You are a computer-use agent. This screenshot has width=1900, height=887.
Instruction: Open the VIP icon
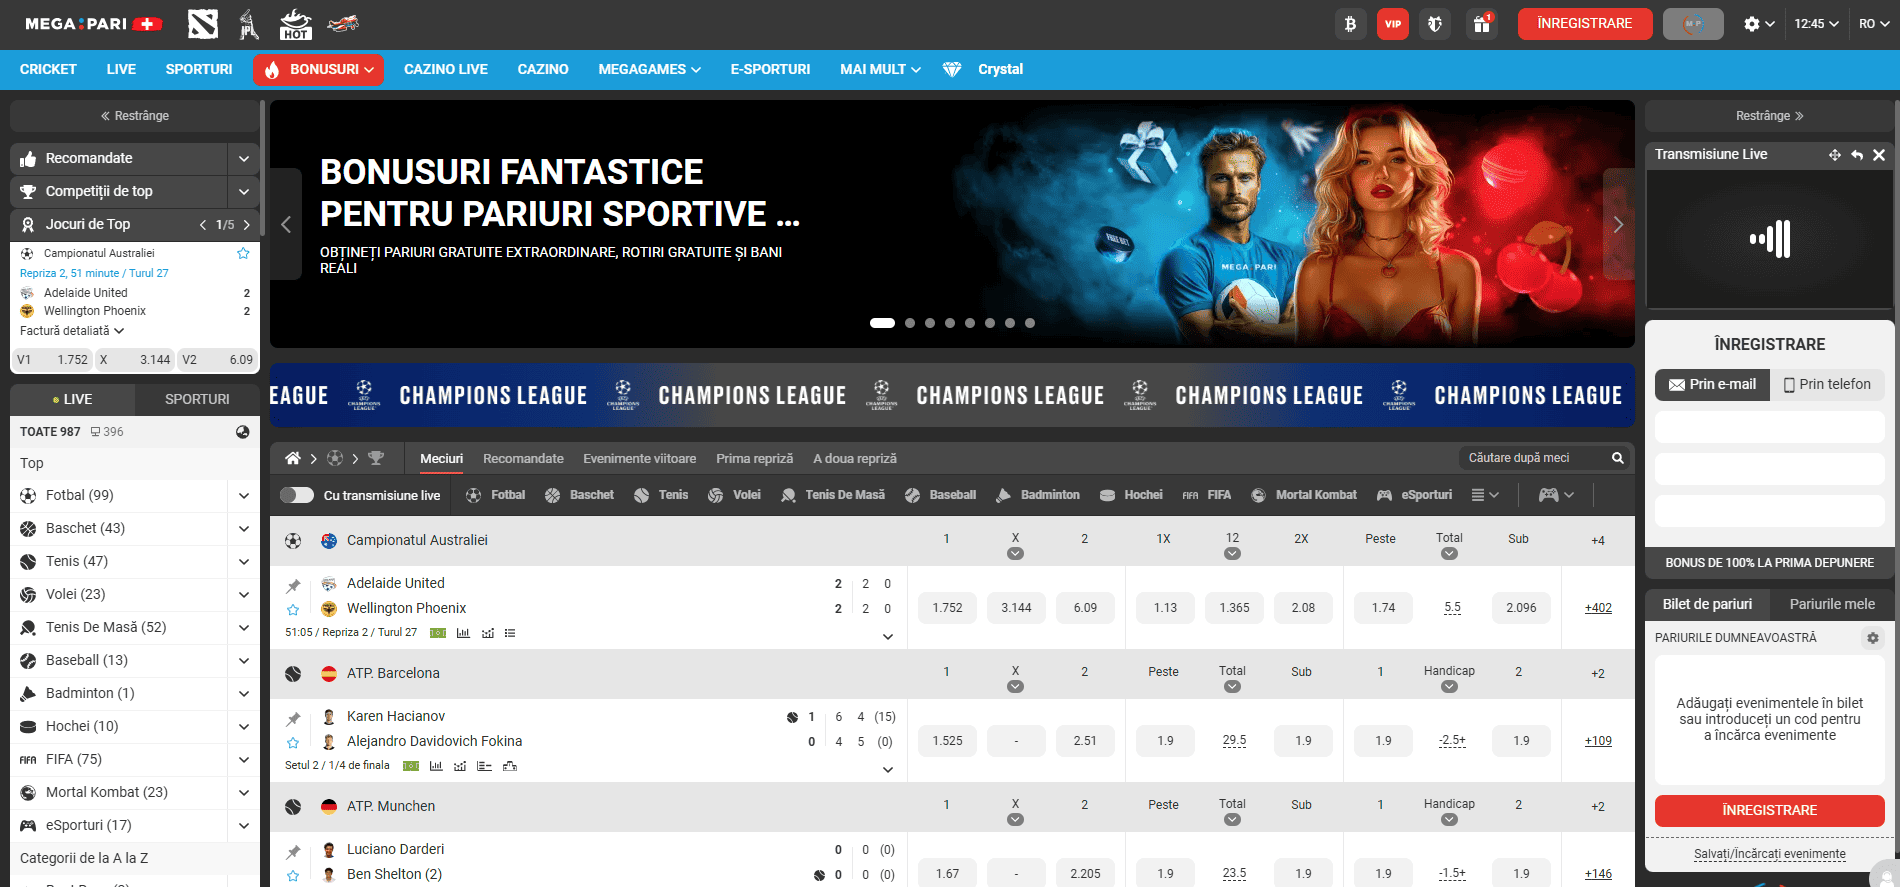pos(1393,24)
